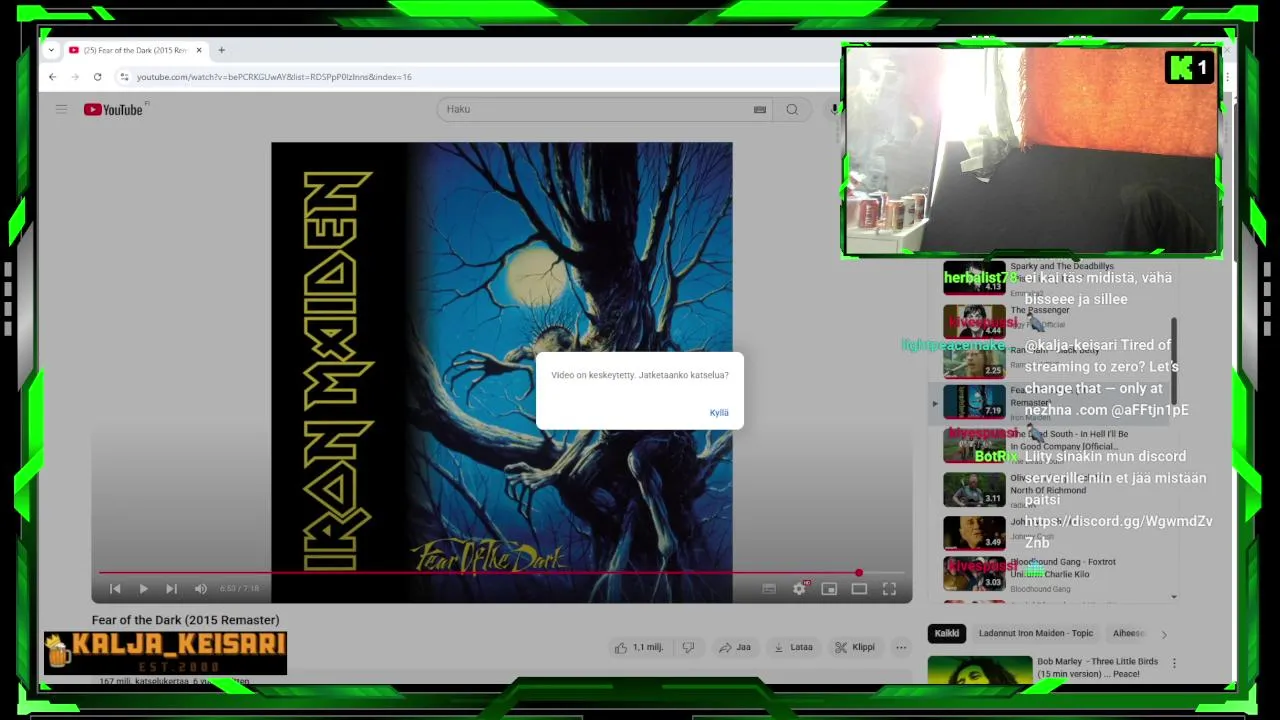
Task: Switch to the Fear of the Dark tab
Action: (135, 50)
